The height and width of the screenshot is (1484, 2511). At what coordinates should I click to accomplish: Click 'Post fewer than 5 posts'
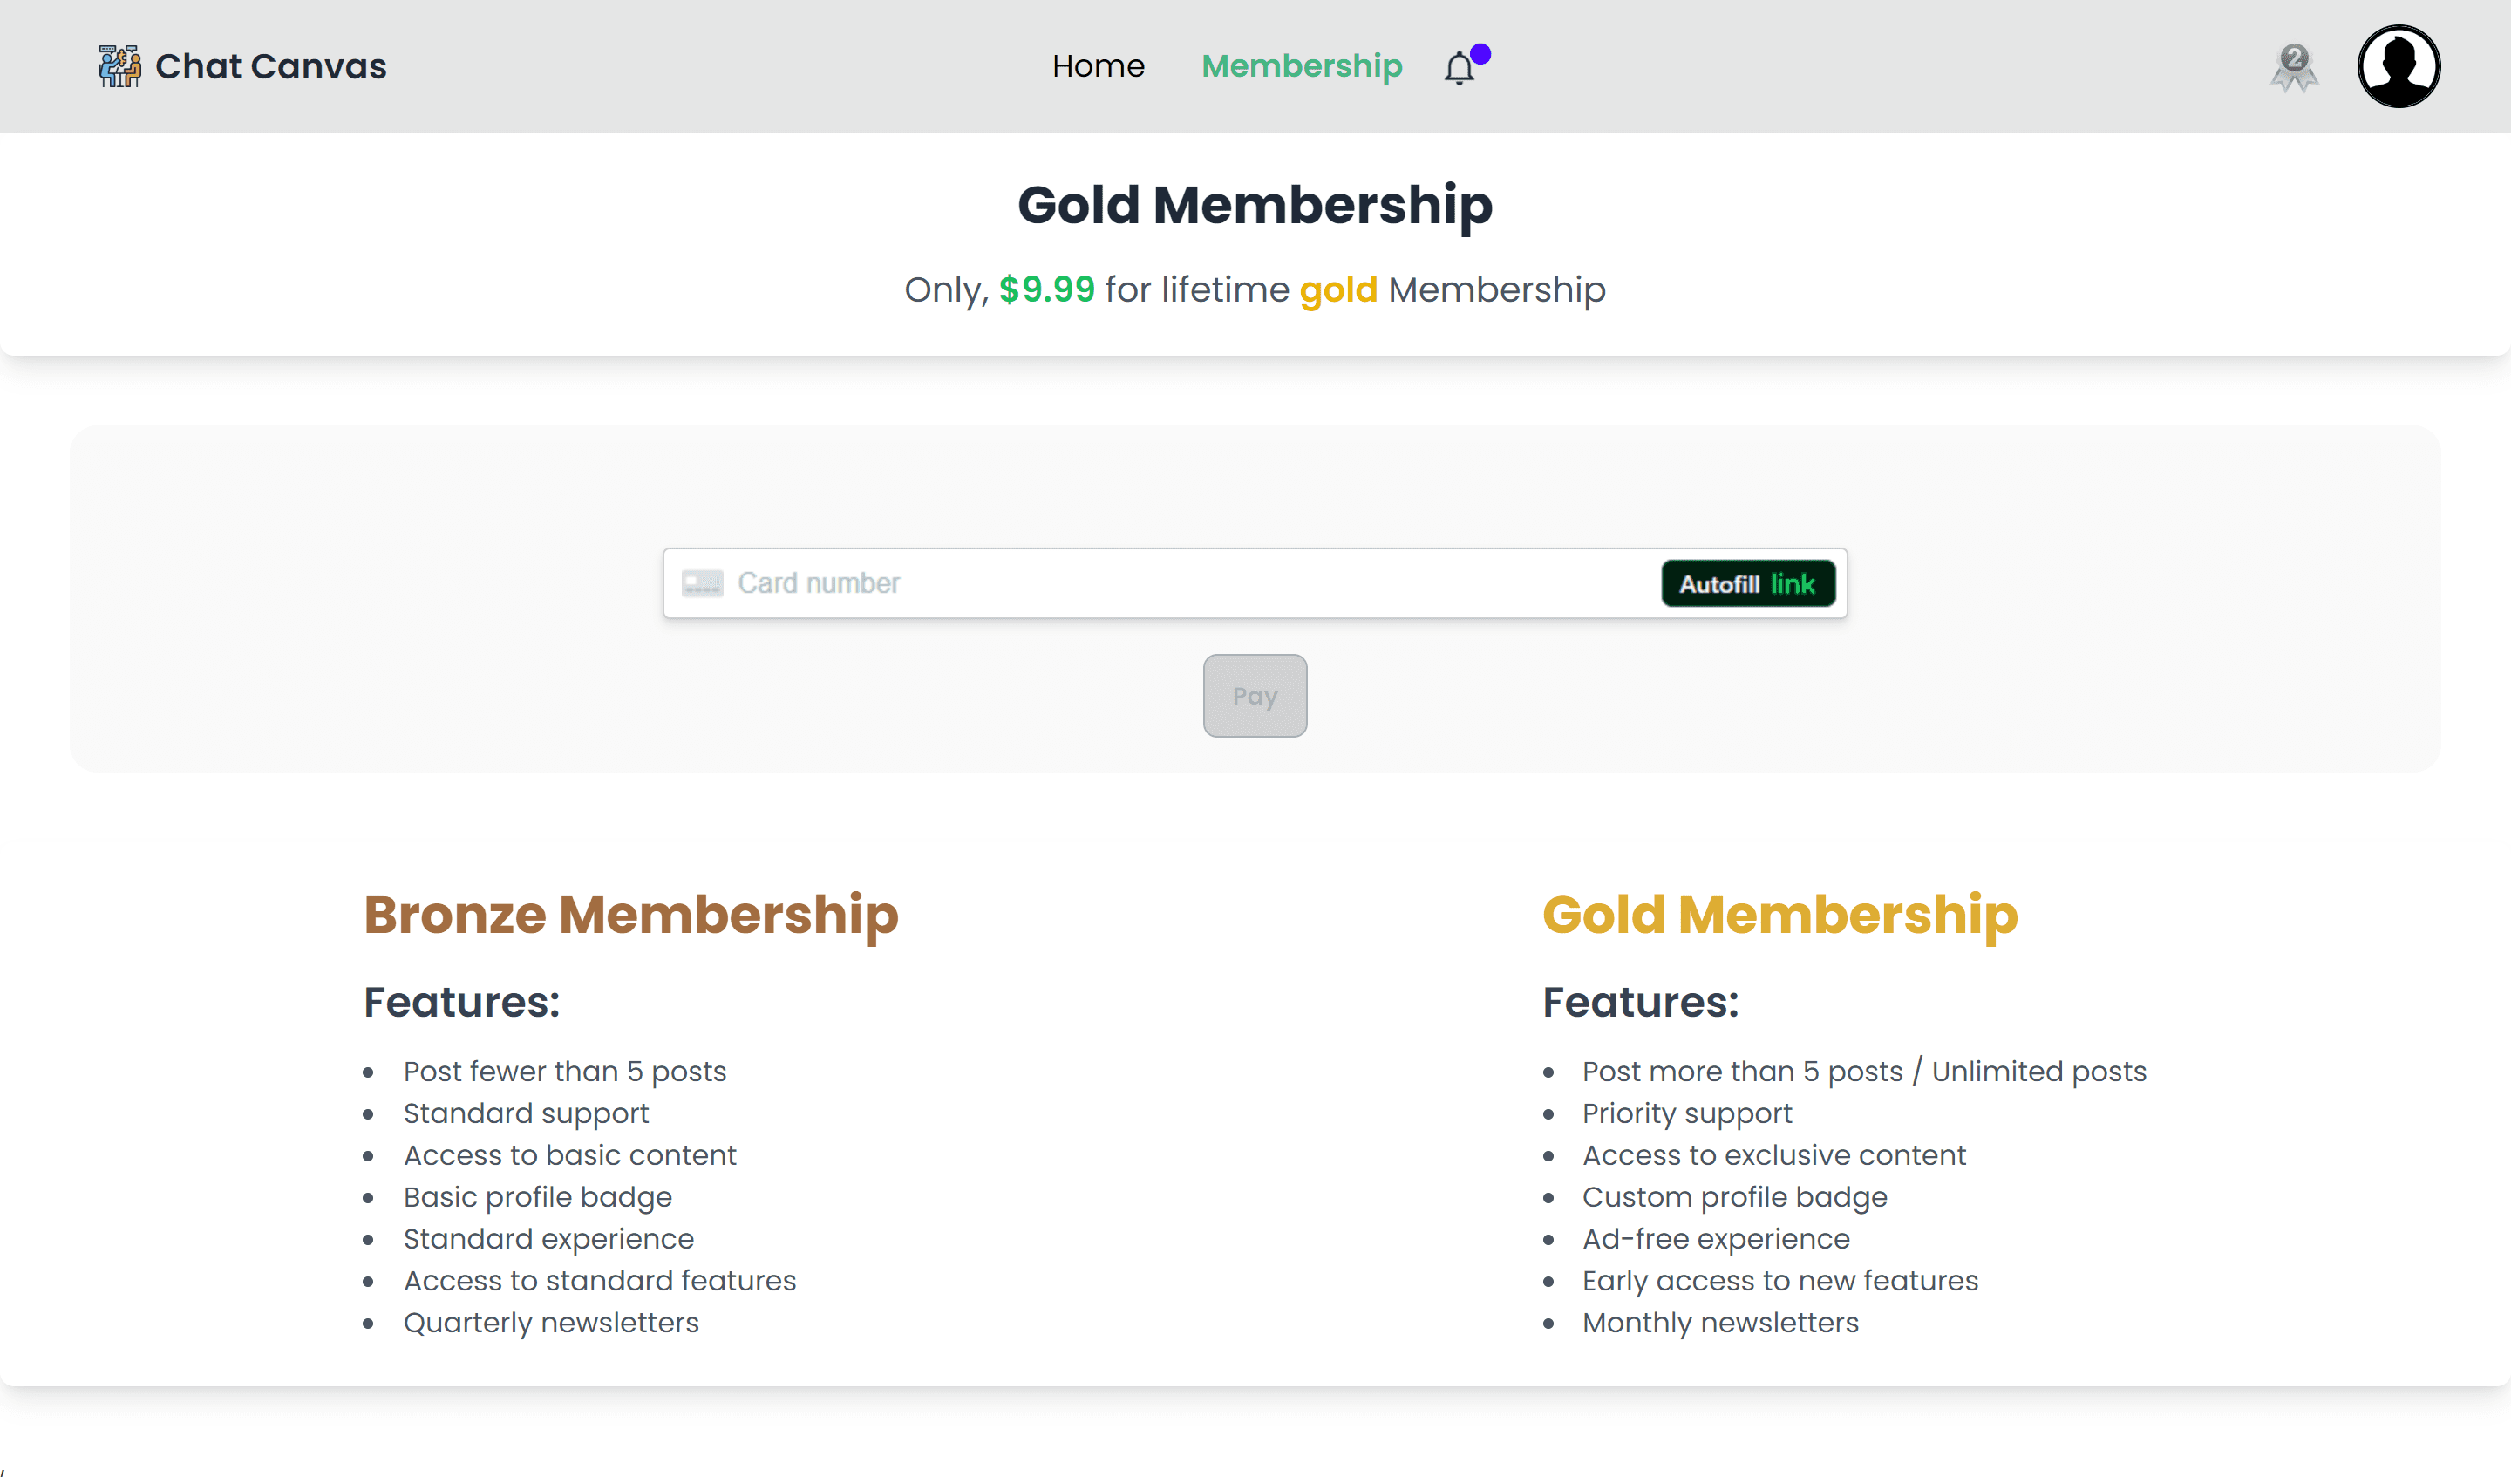[564, 1072]
